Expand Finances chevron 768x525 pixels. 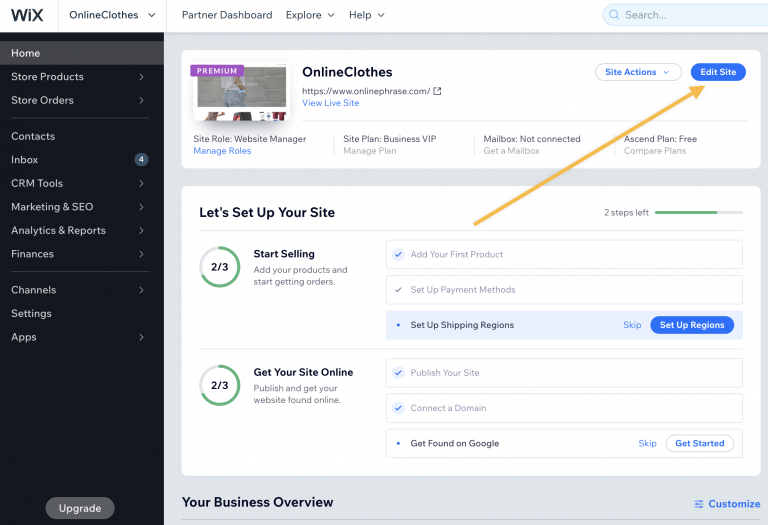141,254
